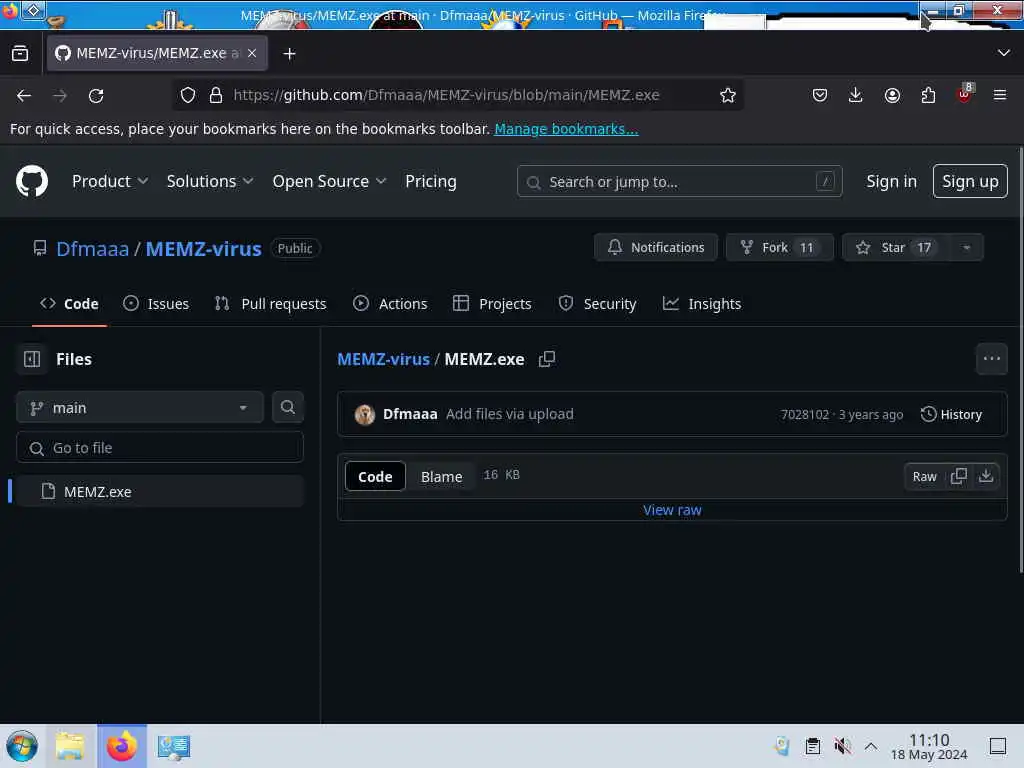Fork the repository with Fork button
The width and height of the screenshot is (1024, 768).
coord(780,248)
